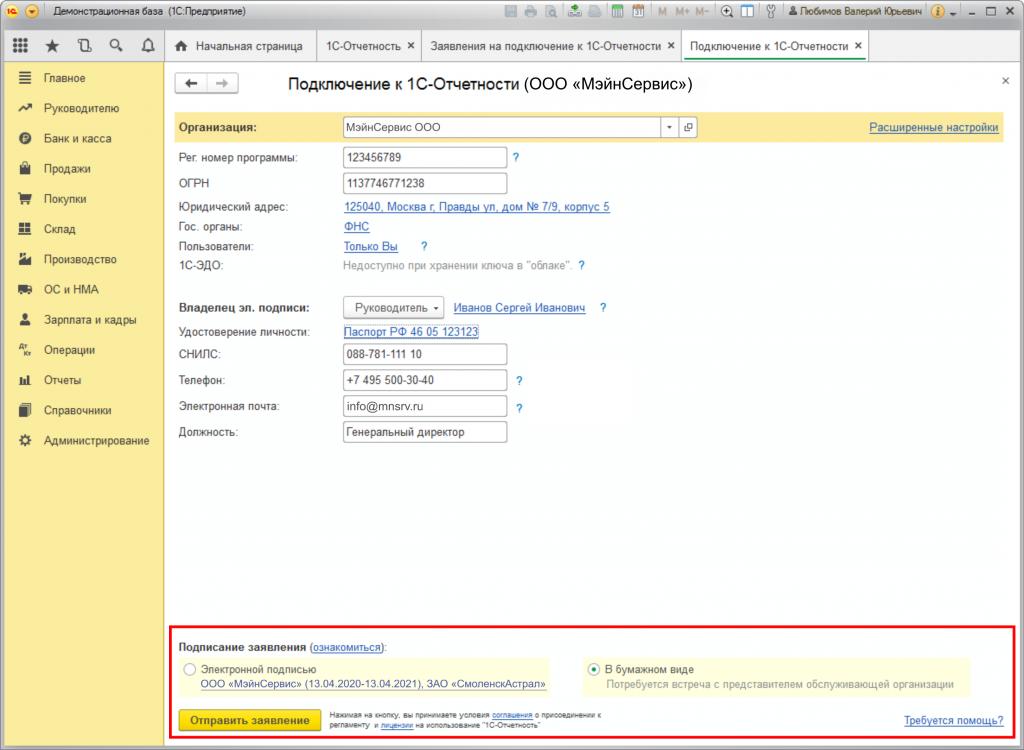Click the zoom magnifier icon in the title bar
Viewport: 1024px width, 750px height.
(727, 12)
